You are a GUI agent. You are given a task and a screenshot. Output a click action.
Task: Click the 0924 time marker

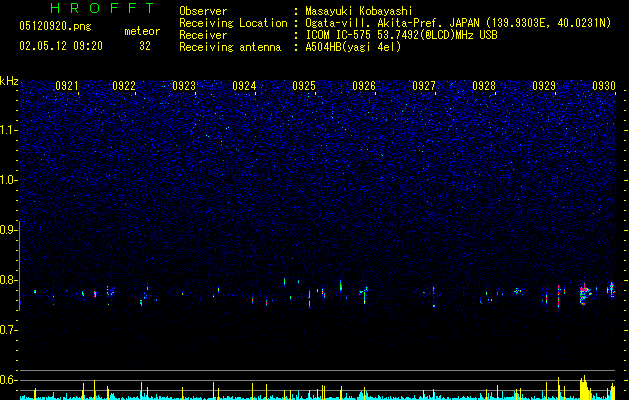point(244,86)
